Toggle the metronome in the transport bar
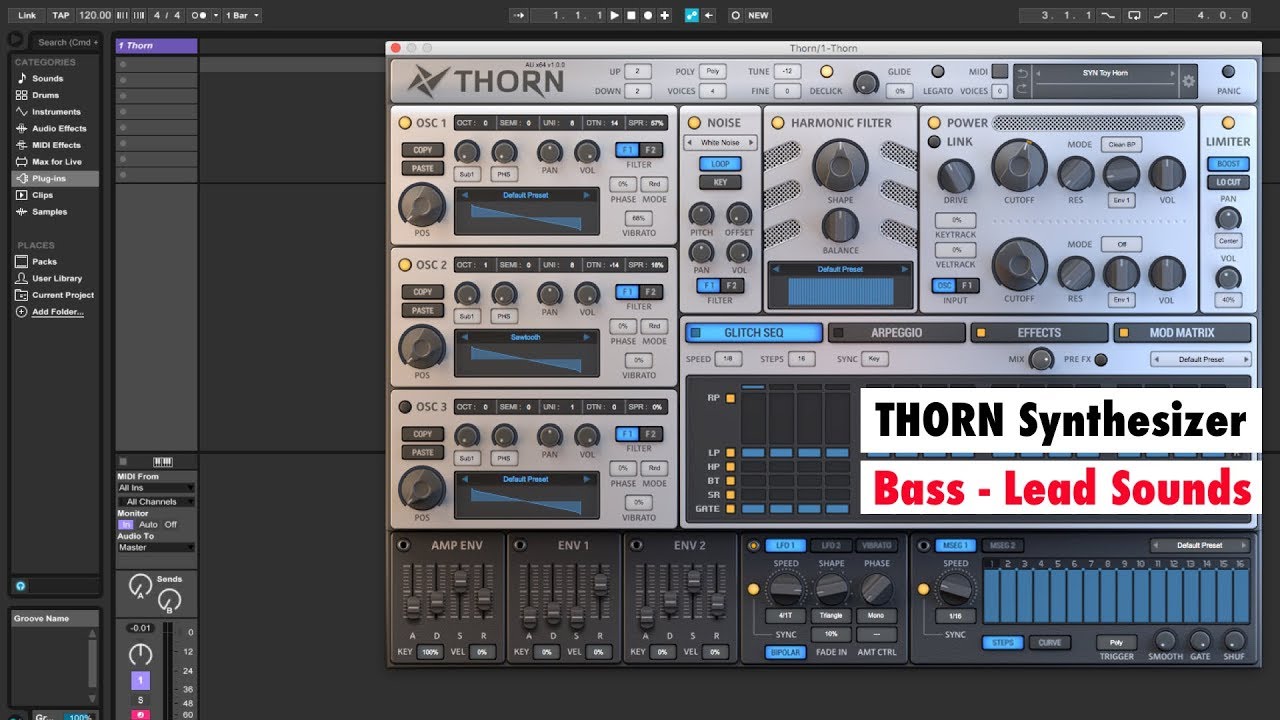 (199, 15)
